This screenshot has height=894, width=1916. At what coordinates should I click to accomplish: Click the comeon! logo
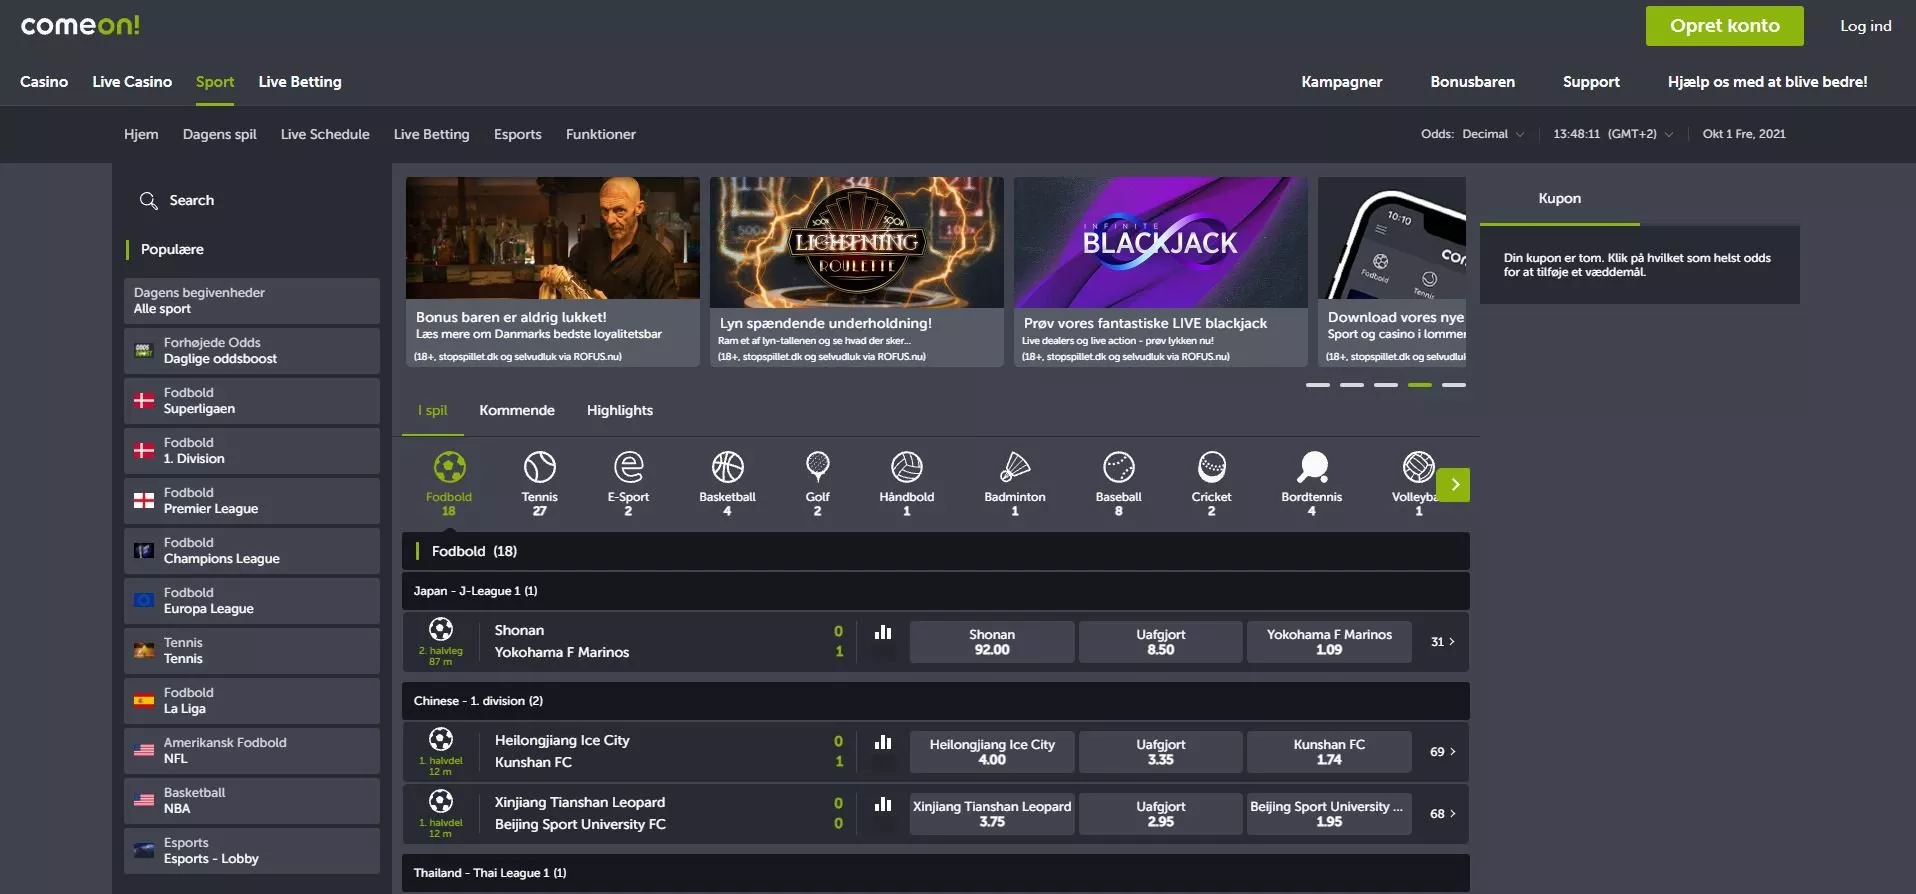(x=80, y=25)
